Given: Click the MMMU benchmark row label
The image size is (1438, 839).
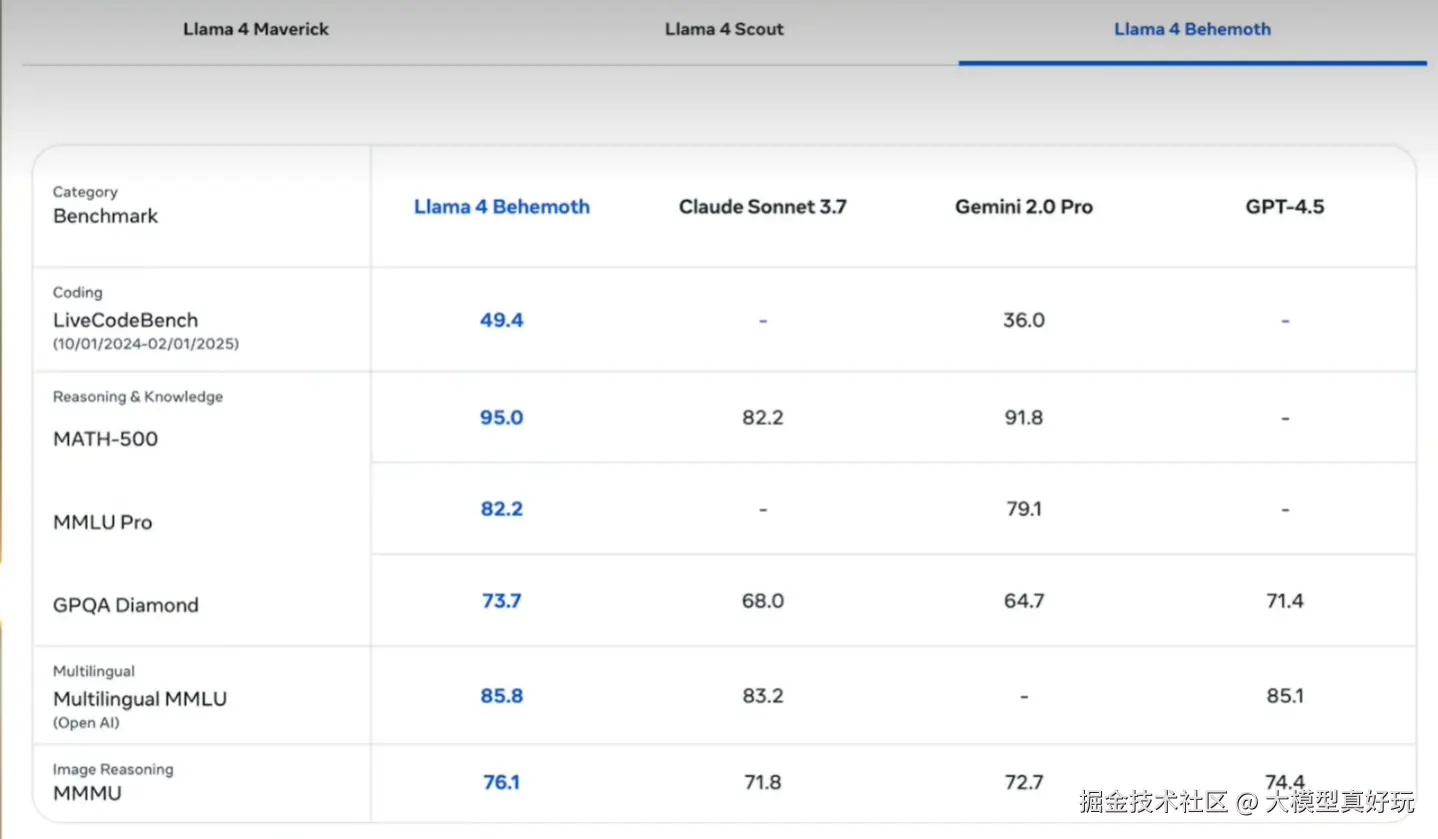Looking at the screenshot, I should coord(87,793).
